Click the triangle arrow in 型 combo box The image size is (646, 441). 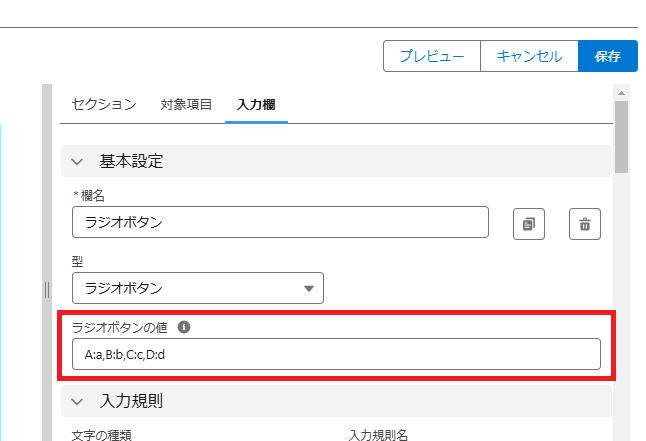(309, 289)
